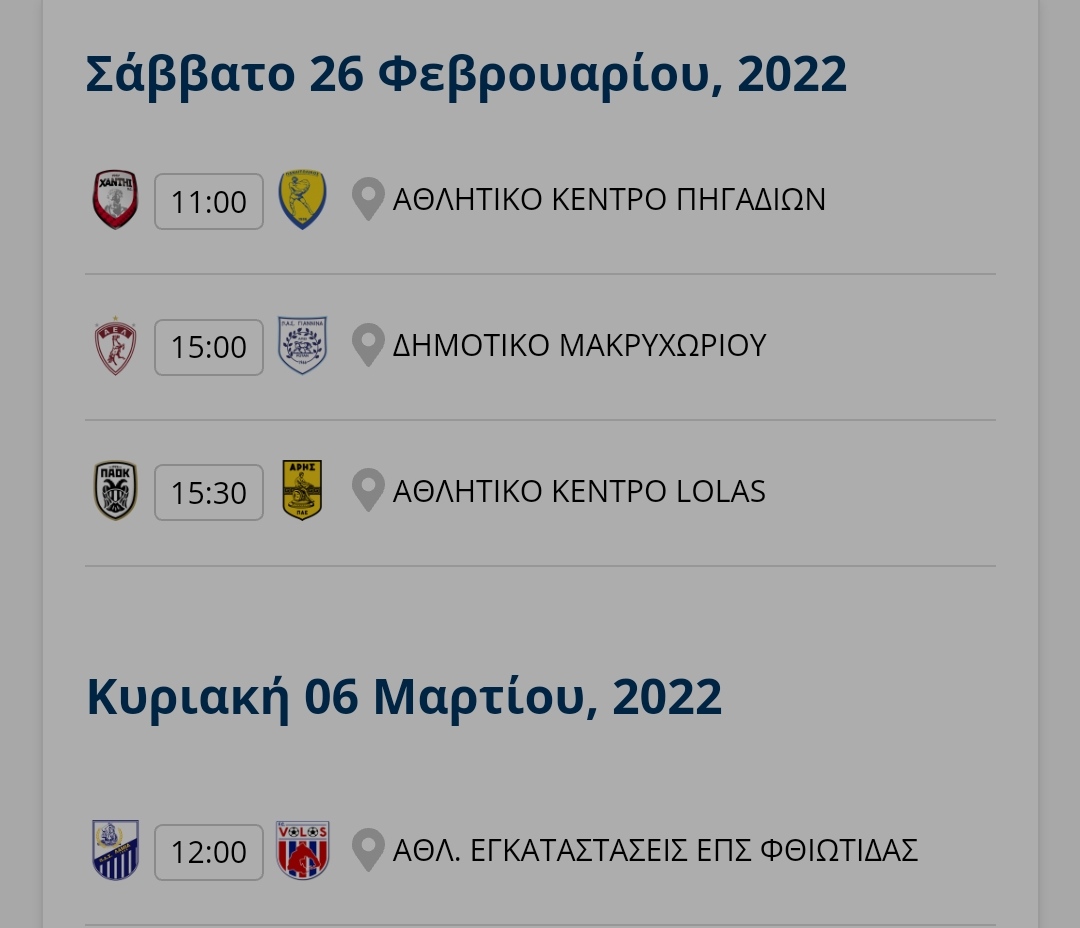Click the Σάββατο 26 Φεβρουαρίου date heading

466,74
